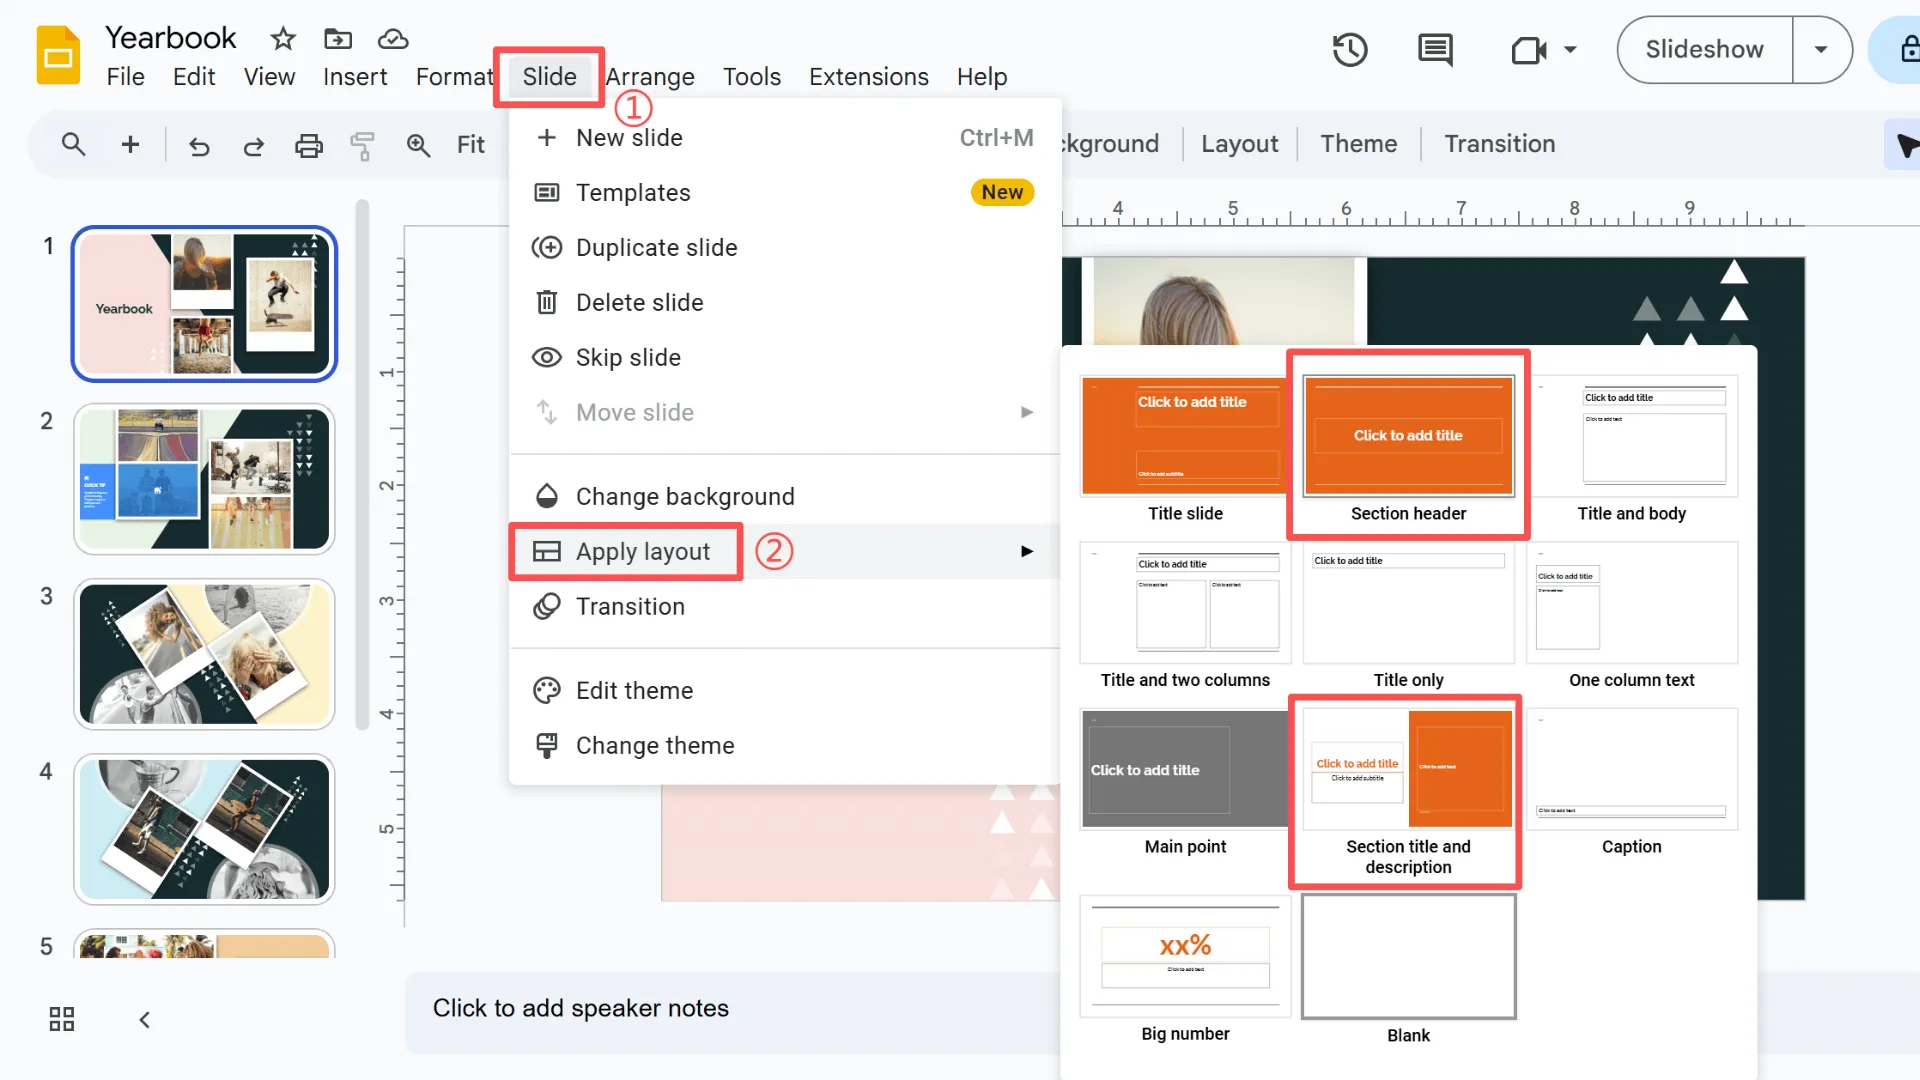Click the Transition toolbar button
The width and height of the screenshot is (1920, 1080).
tap(1499, 144)
